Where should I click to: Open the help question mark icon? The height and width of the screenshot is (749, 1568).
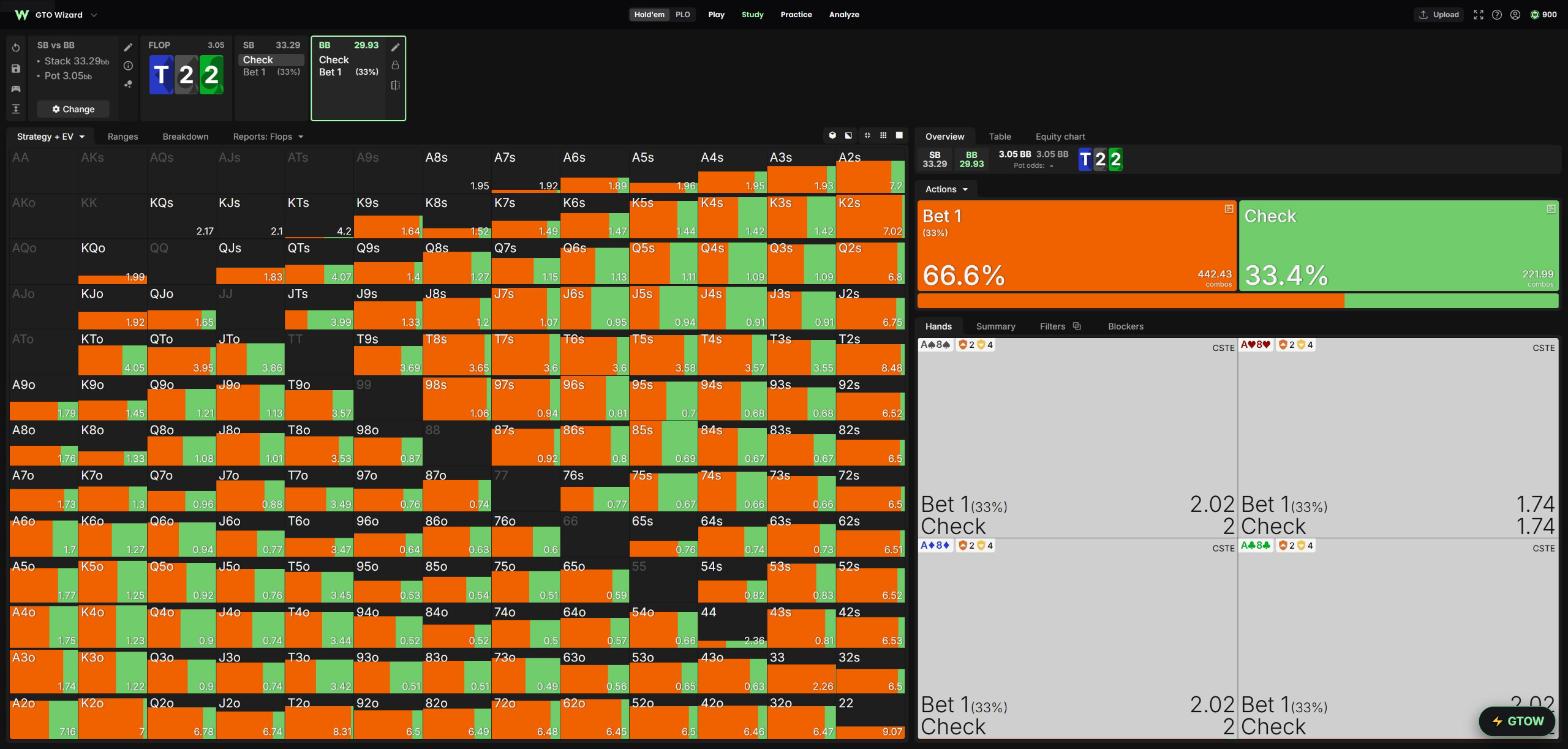[1496, 15]
